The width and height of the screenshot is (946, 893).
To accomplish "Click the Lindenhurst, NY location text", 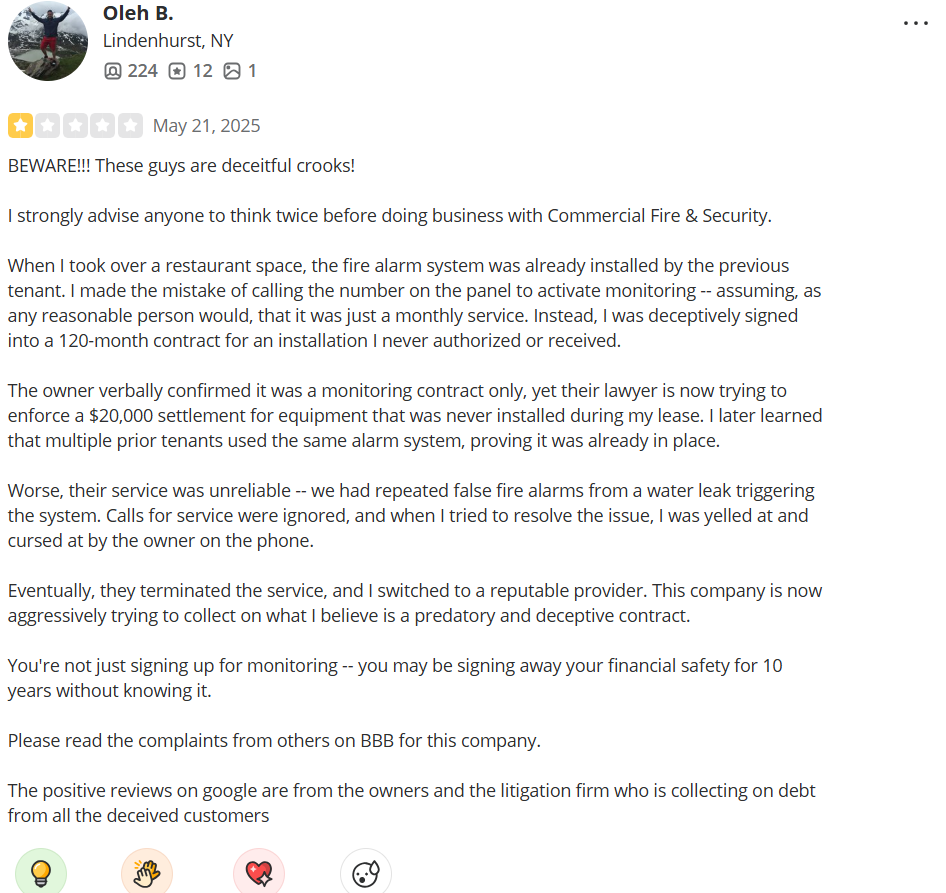I will point(168,40).
